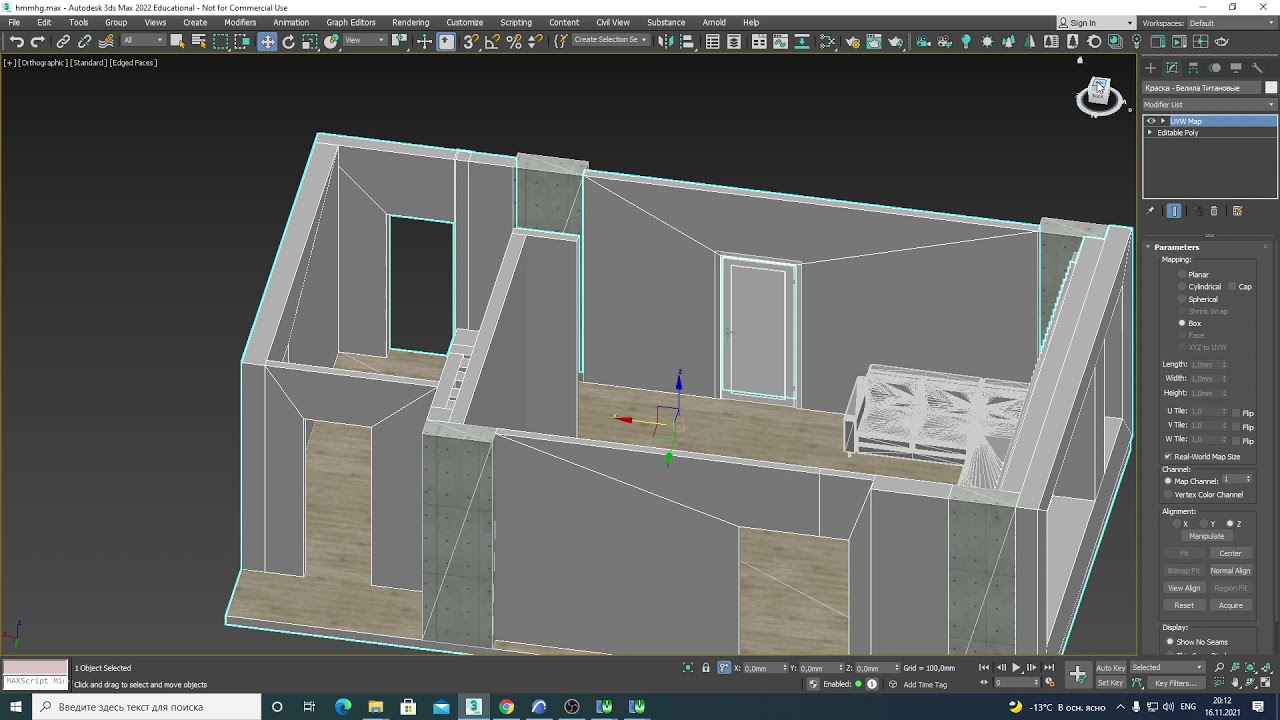Open the Animation menu
The image size is (1280, 720).
[x=291, y=22]
